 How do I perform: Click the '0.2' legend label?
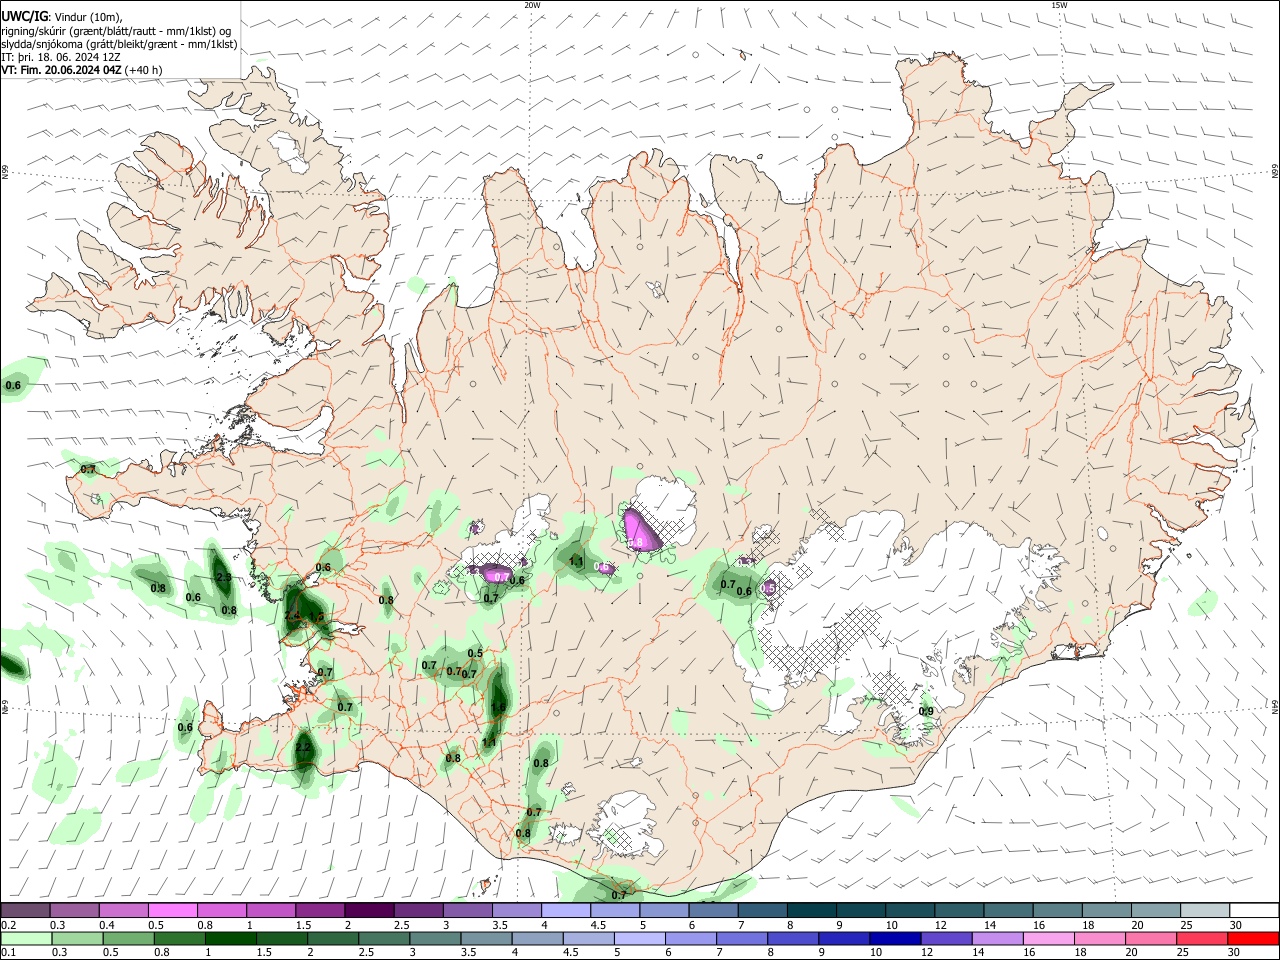(x=9, y=925)
